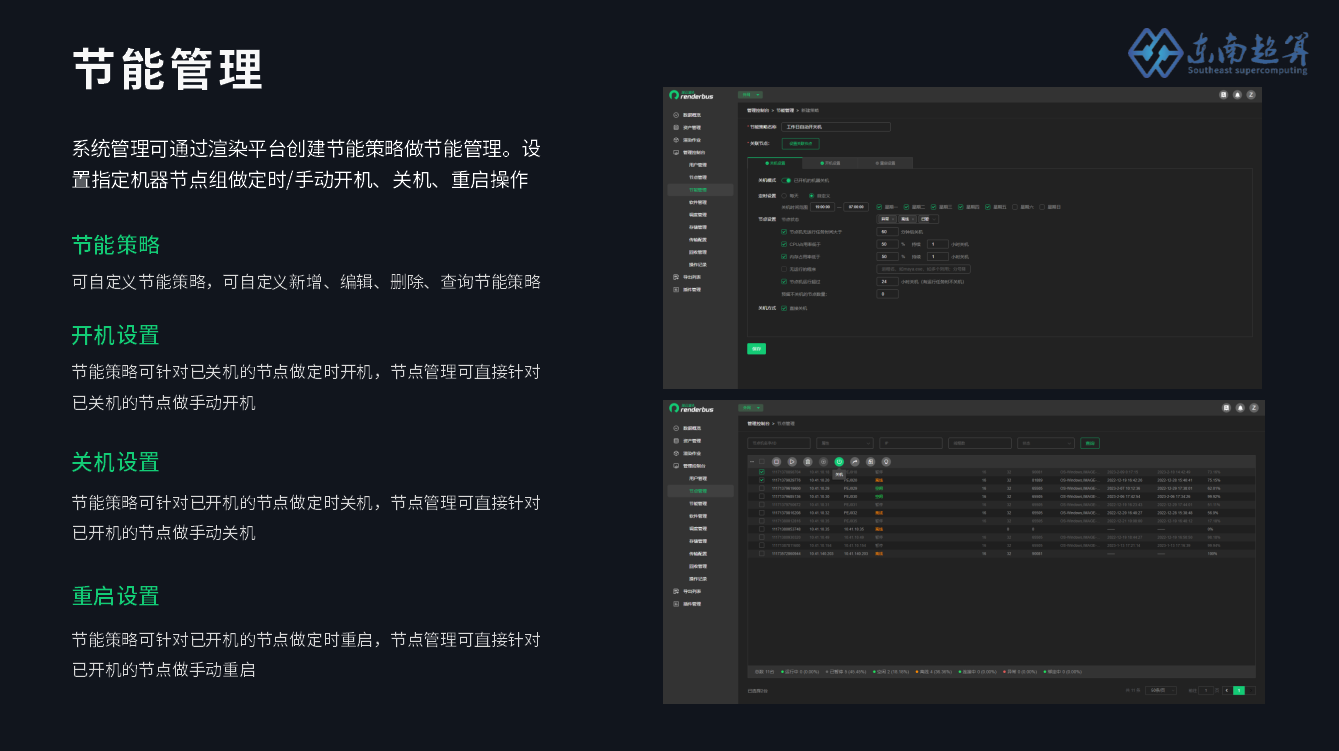Click the document icon beside bell, policy editor screenshot
The height and width of the screenshot is (751, 1339).
pyautogui.click(x=1223, y=94)
